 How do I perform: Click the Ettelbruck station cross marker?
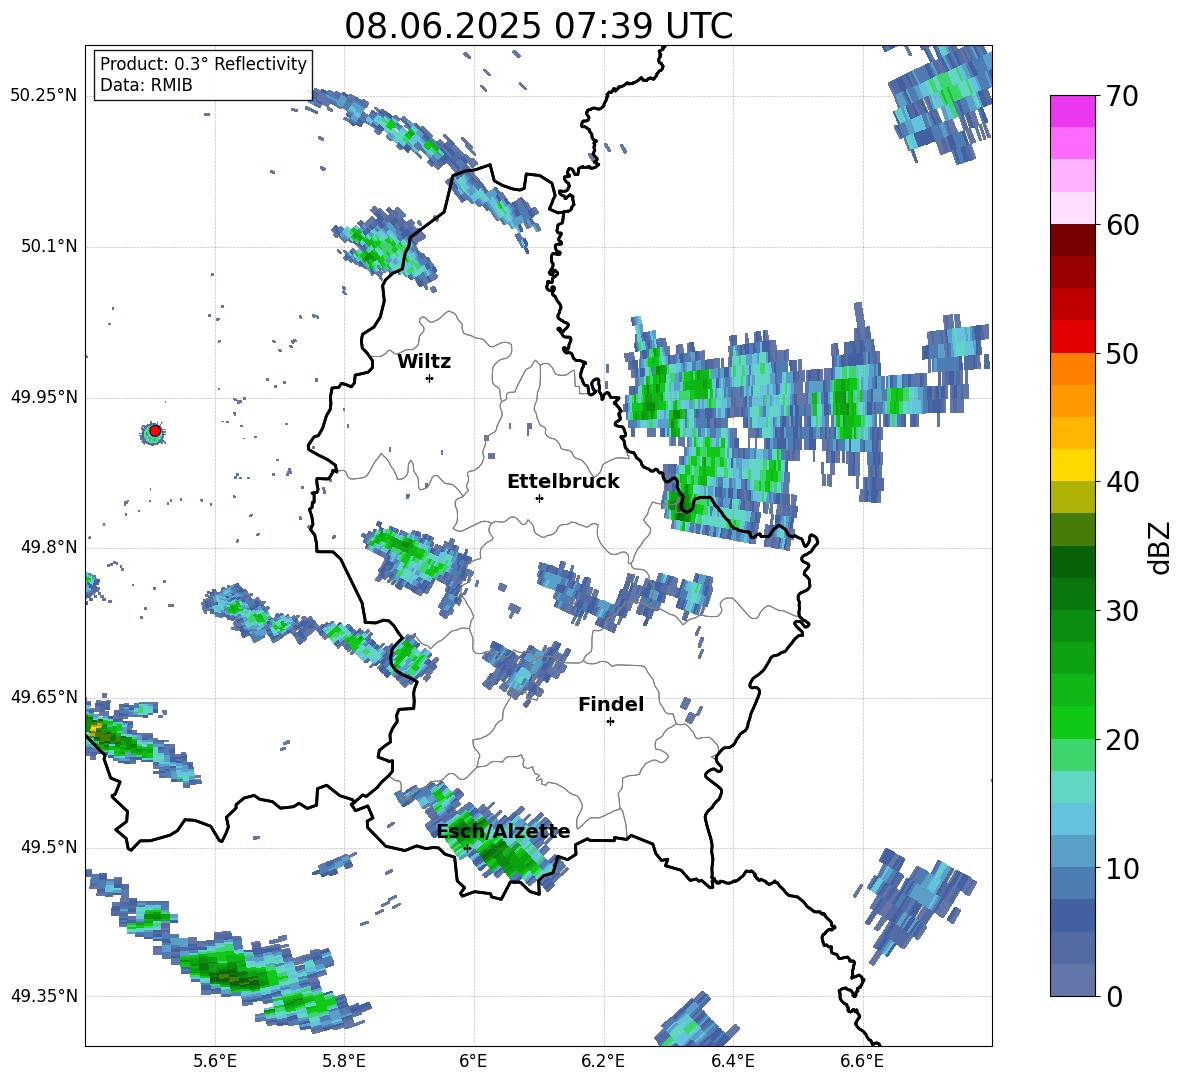coord(539,498)
